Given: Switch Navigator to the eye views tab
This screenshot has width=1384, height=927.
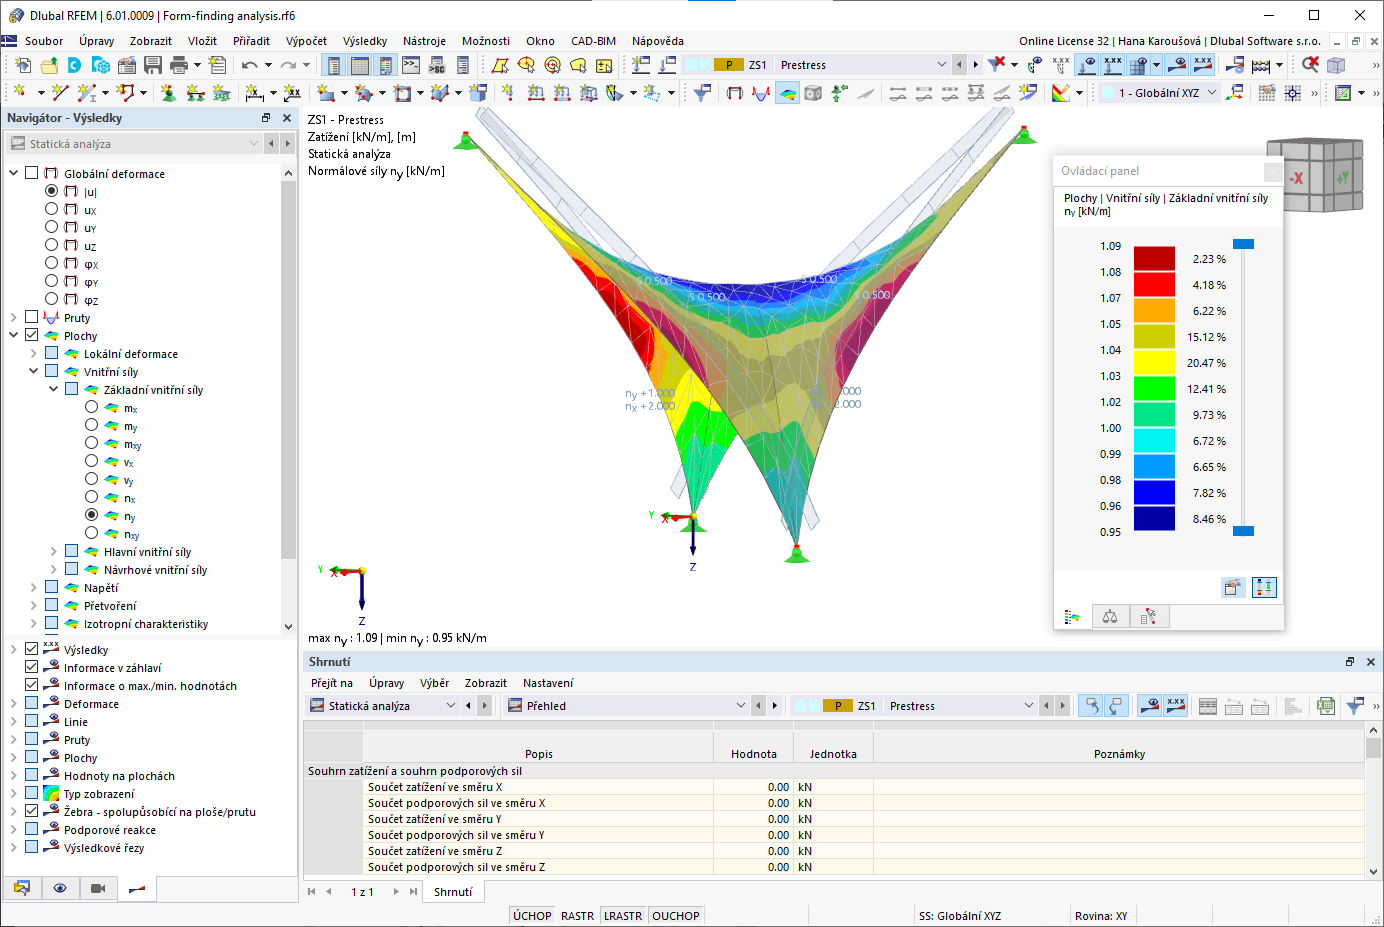Looking at the screenshot, I should (60, 888).
